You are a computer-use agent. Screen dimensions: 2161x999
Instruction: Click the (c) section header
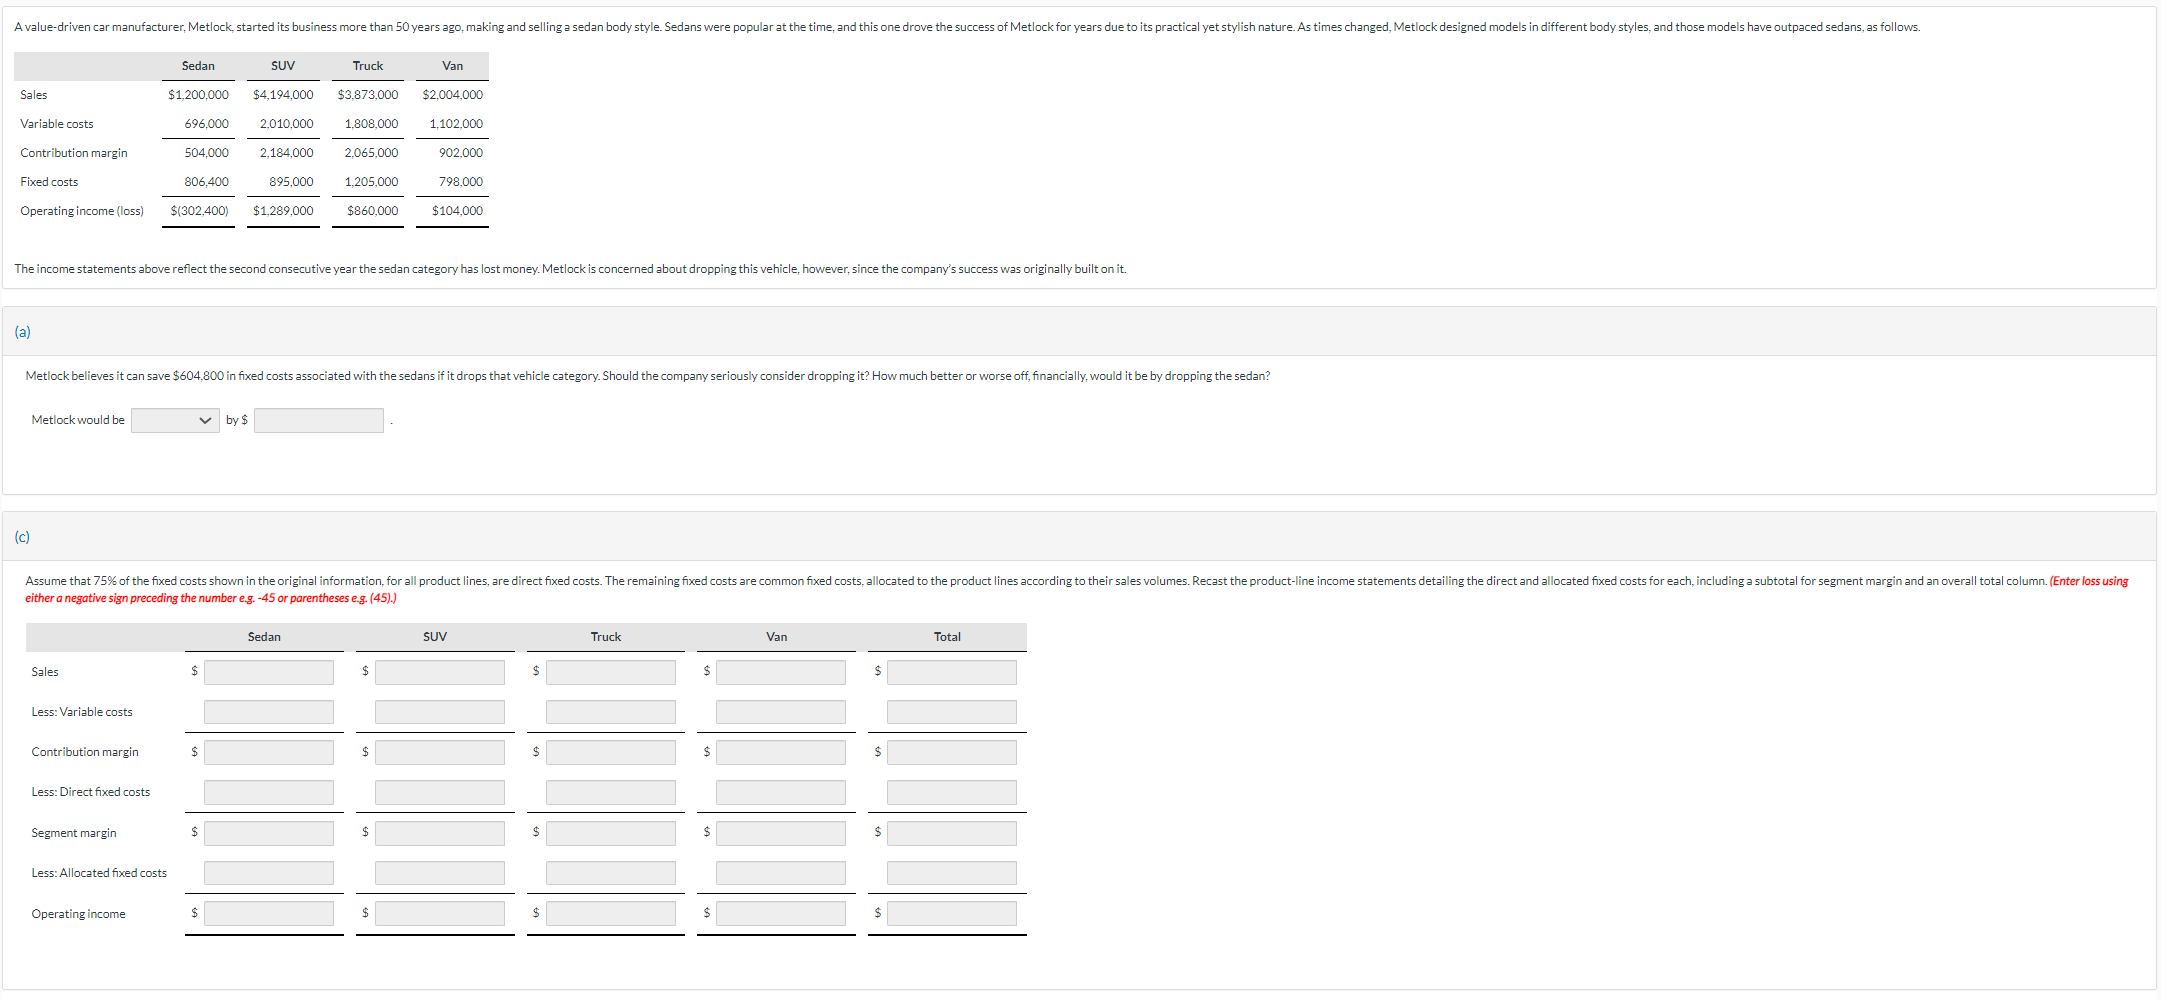point(1079,537)
